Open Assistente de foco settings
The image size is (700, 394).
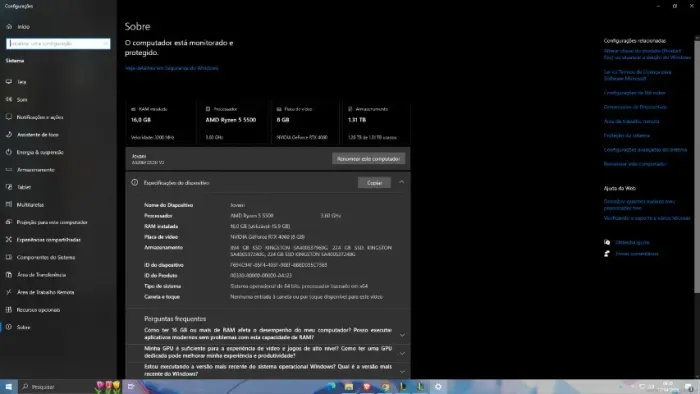(x=32, y=134)
